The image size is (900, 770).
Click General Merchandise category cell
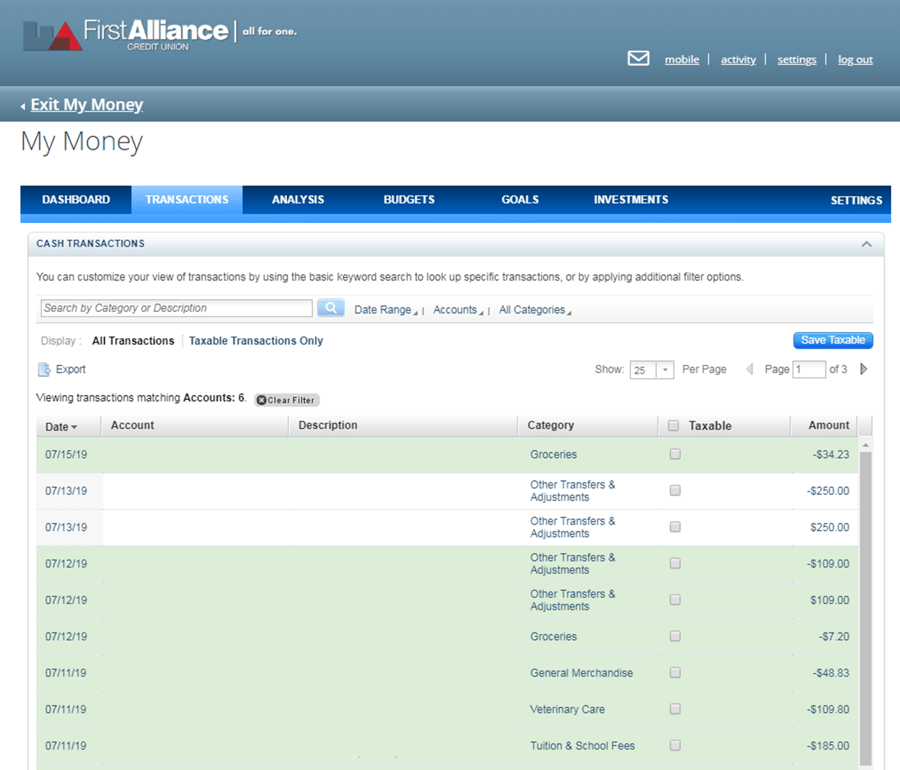[581, 673]
